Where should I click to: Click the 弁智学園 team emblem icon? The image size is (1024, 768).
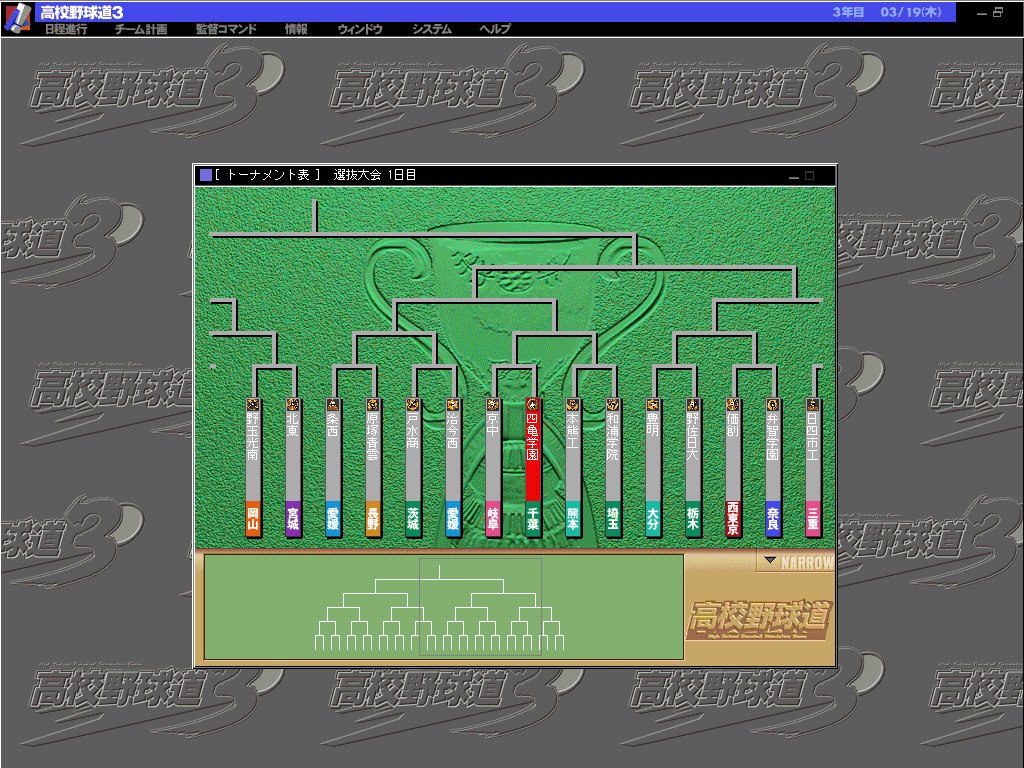(x=773, y=404)
